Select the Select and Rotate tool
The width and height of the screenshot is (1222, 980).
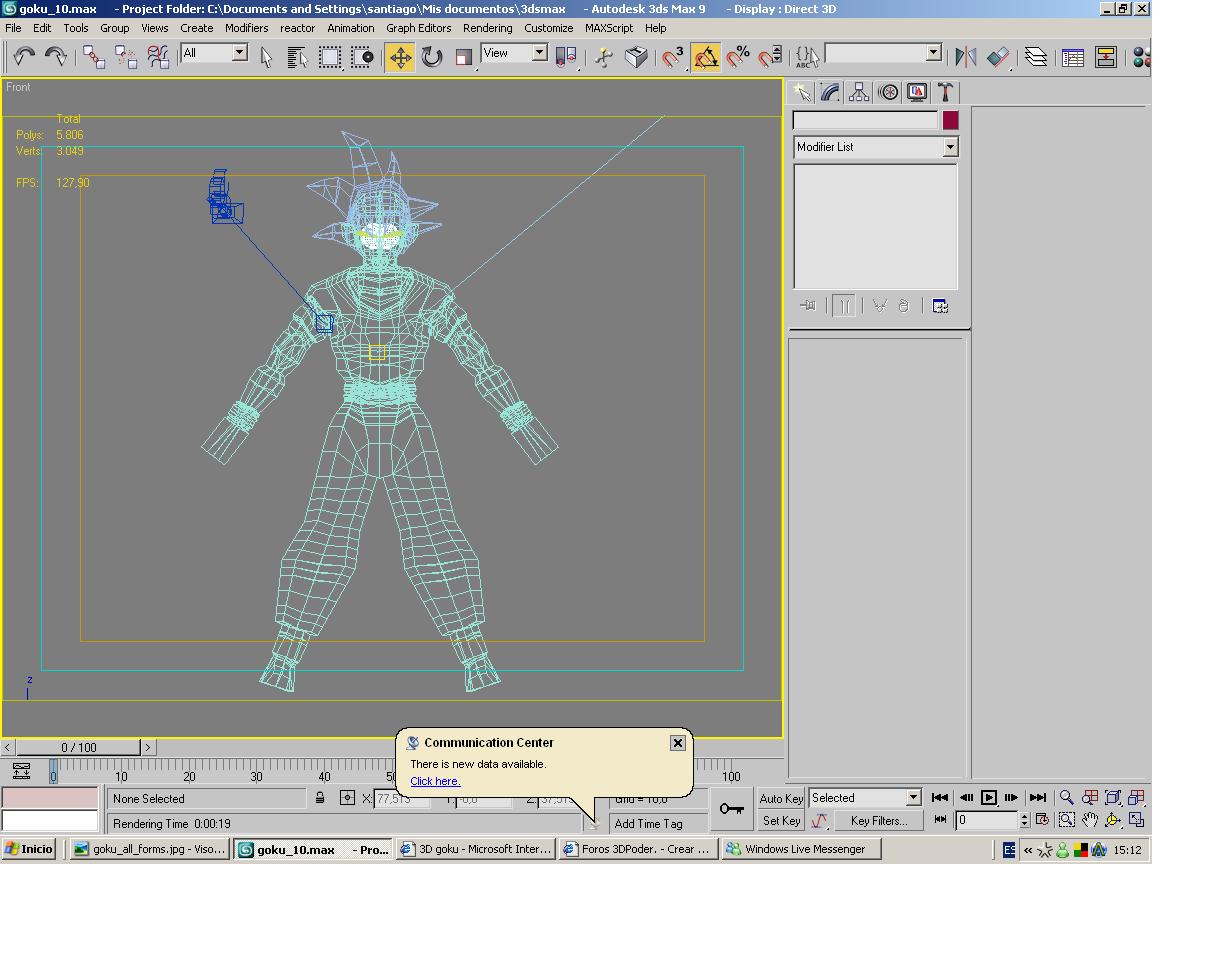click(432, 57)
